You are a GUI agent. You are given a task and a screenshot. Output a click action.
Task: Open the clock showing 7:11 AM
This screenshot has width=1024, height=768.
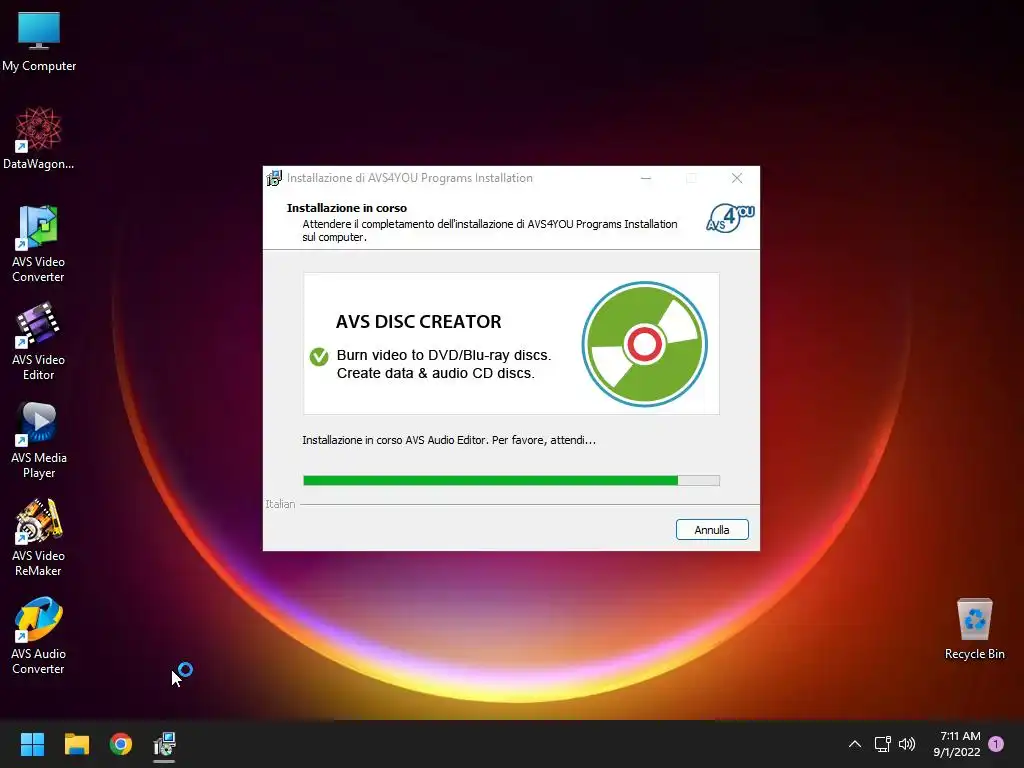coord(957,744)
